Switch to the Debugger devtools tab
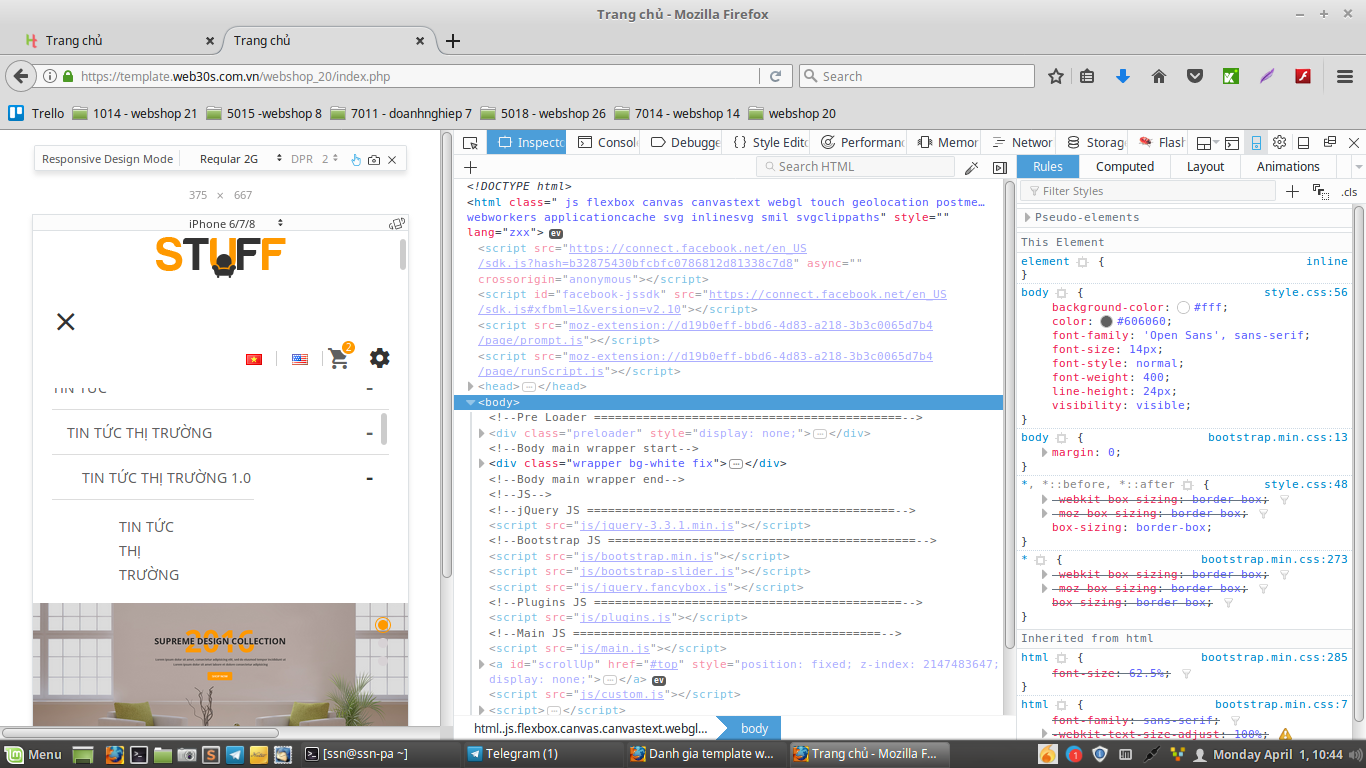1366x768 pixels. 685,143
